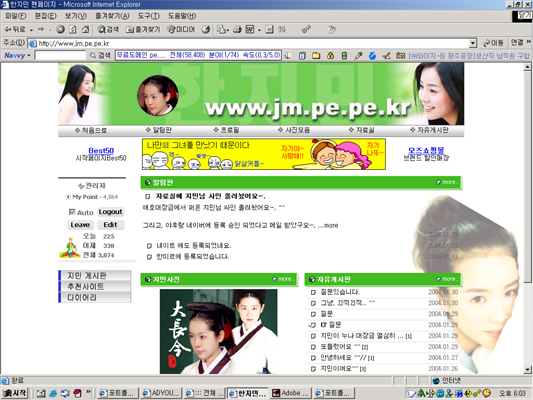Open the 파일(F) menu

tap(16, 16)
